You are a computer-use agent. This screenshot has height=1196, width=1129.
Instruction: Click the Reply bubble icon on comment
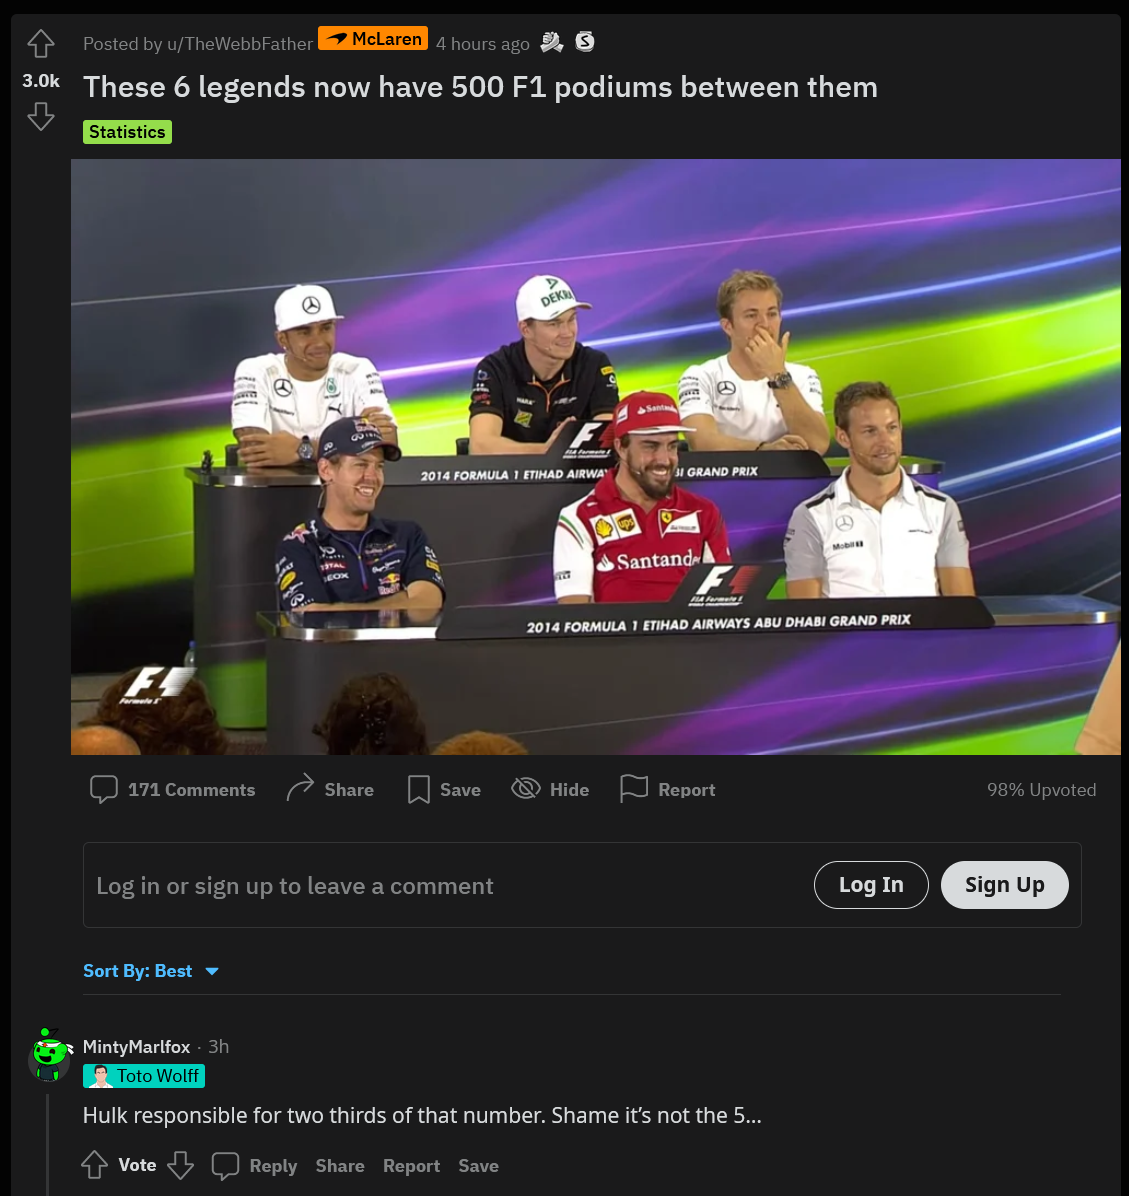pos(225,1165)
